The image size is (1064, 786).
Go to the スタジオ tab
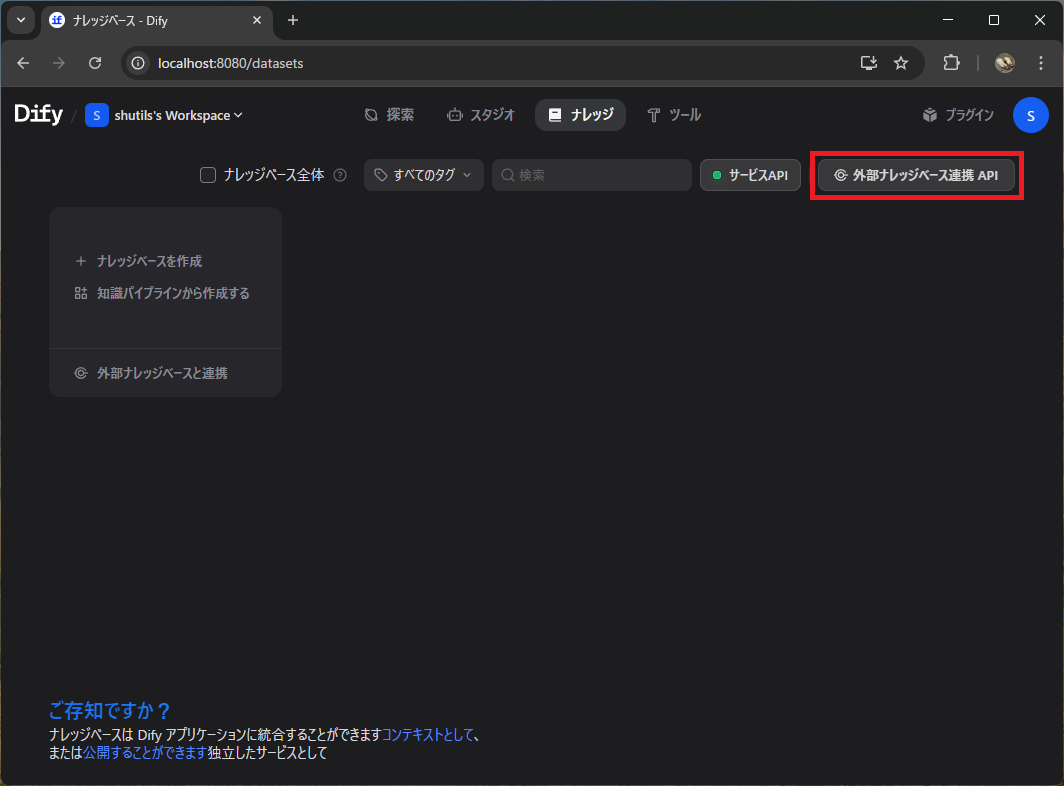tap(481, 115)
